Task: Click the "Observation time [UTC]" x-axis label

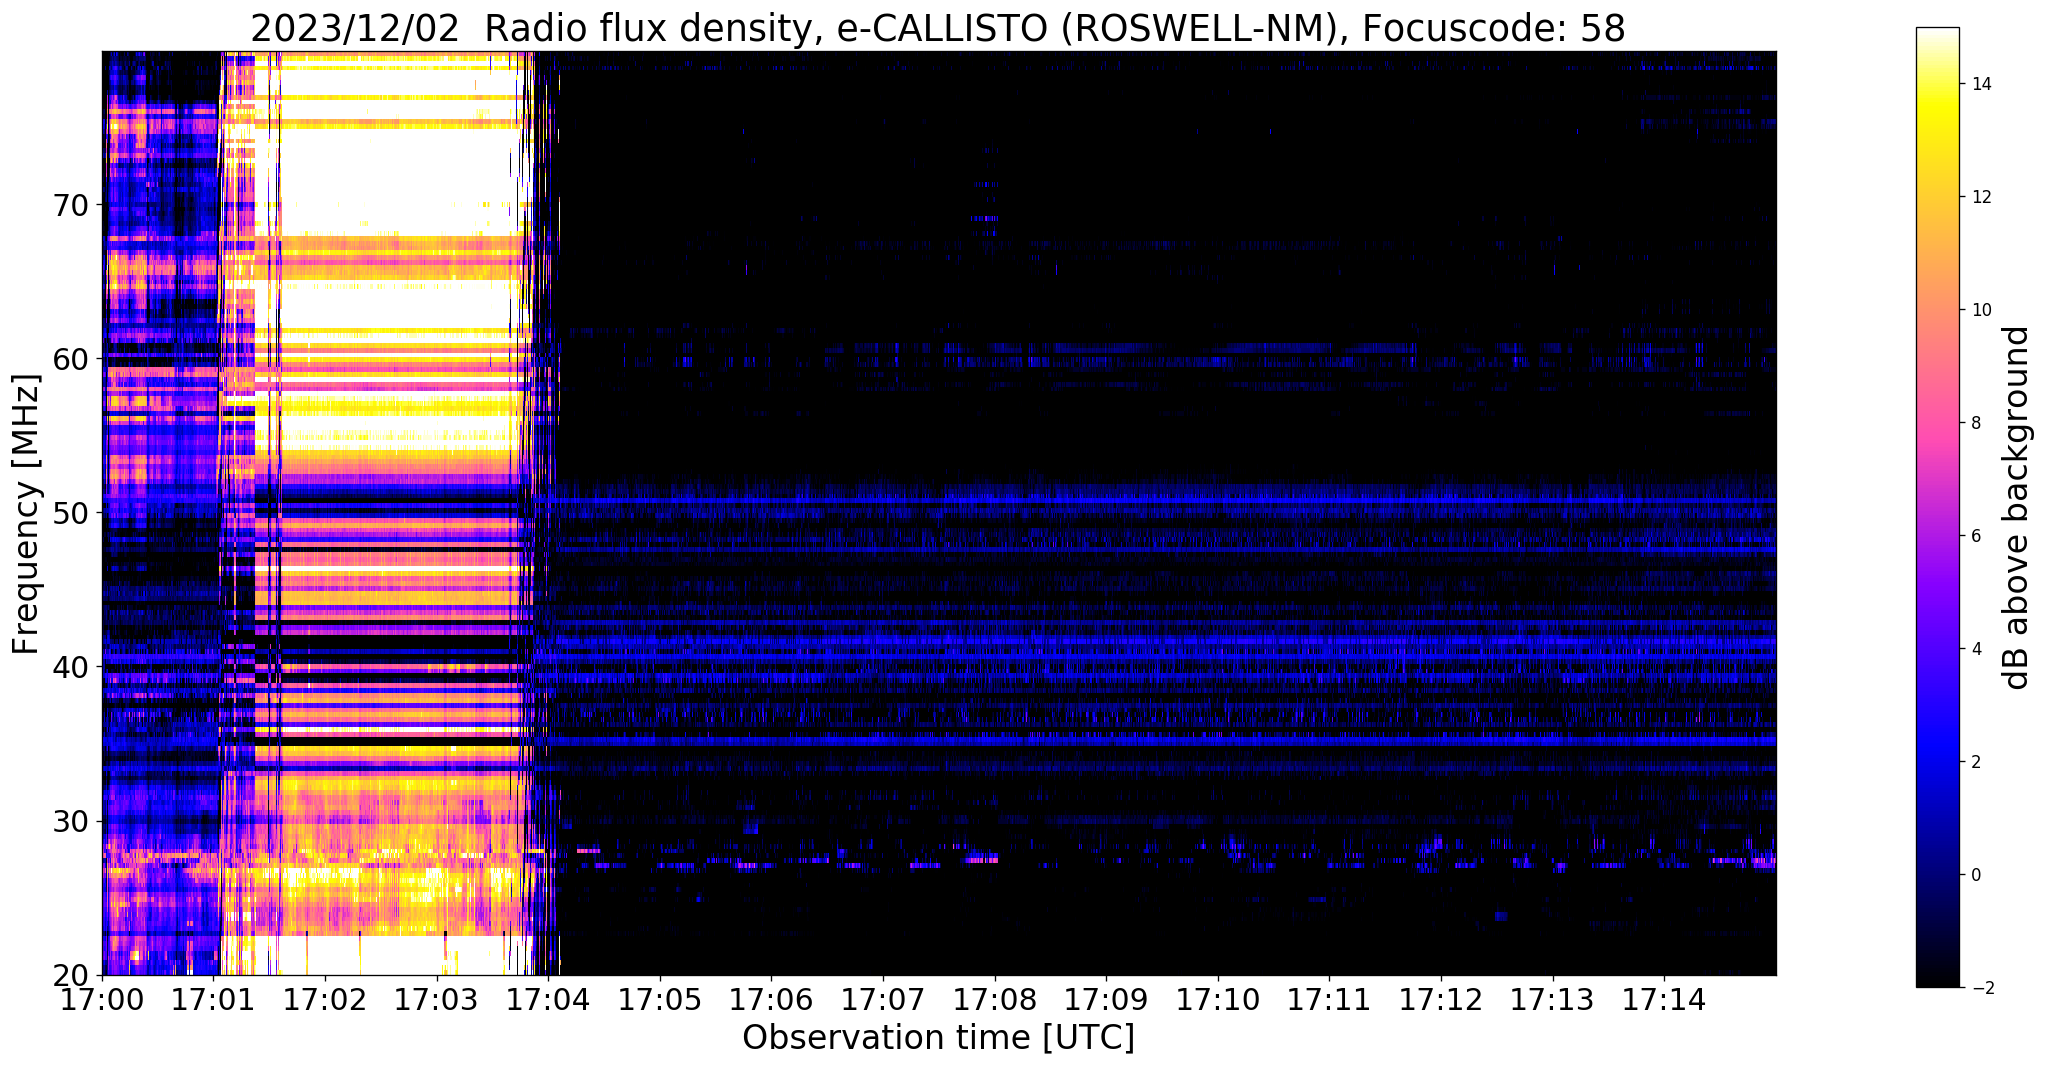Action: pyautogui.click(x=939, y=1038)
